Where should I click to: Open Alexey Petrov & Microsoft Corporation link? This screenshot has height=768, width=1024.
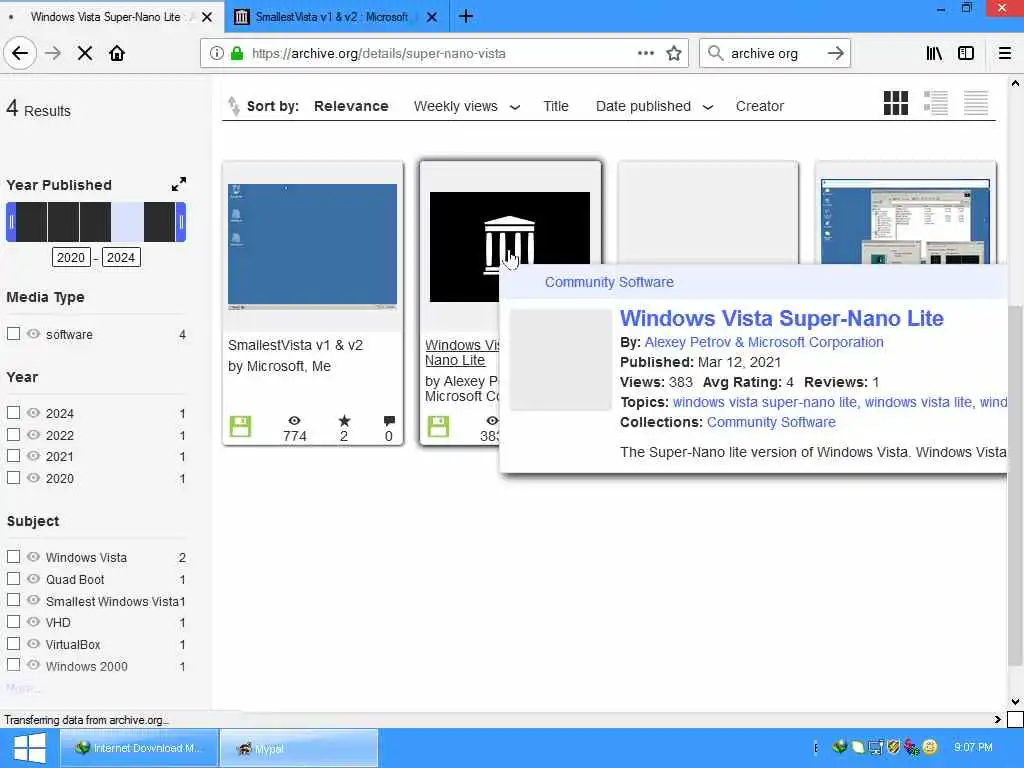tap(764, 342)
